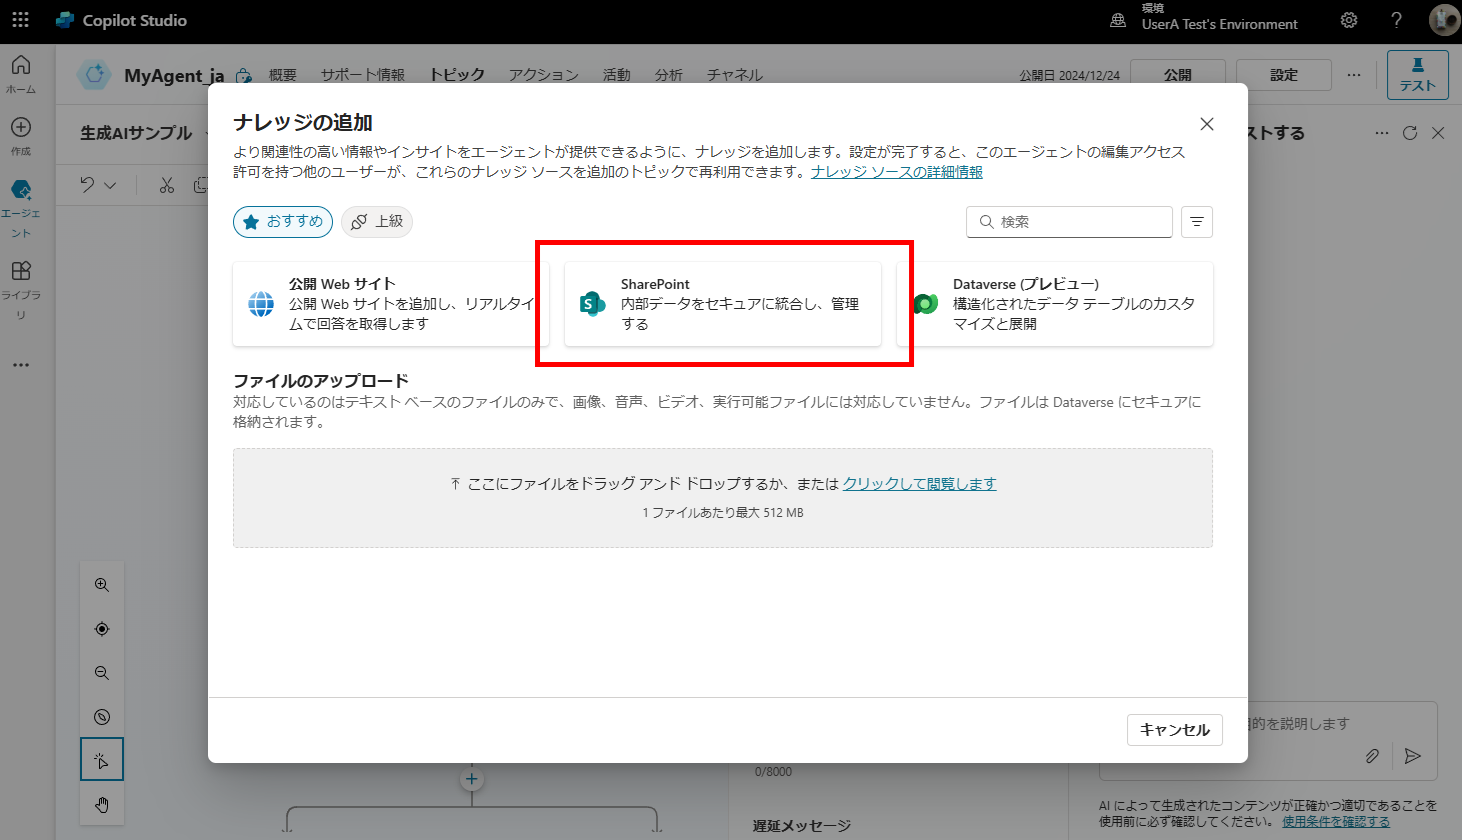Viewport: 1462px width, 840px height.
Task: Click the zoom out canvas tool
Action: coord(102,673)
